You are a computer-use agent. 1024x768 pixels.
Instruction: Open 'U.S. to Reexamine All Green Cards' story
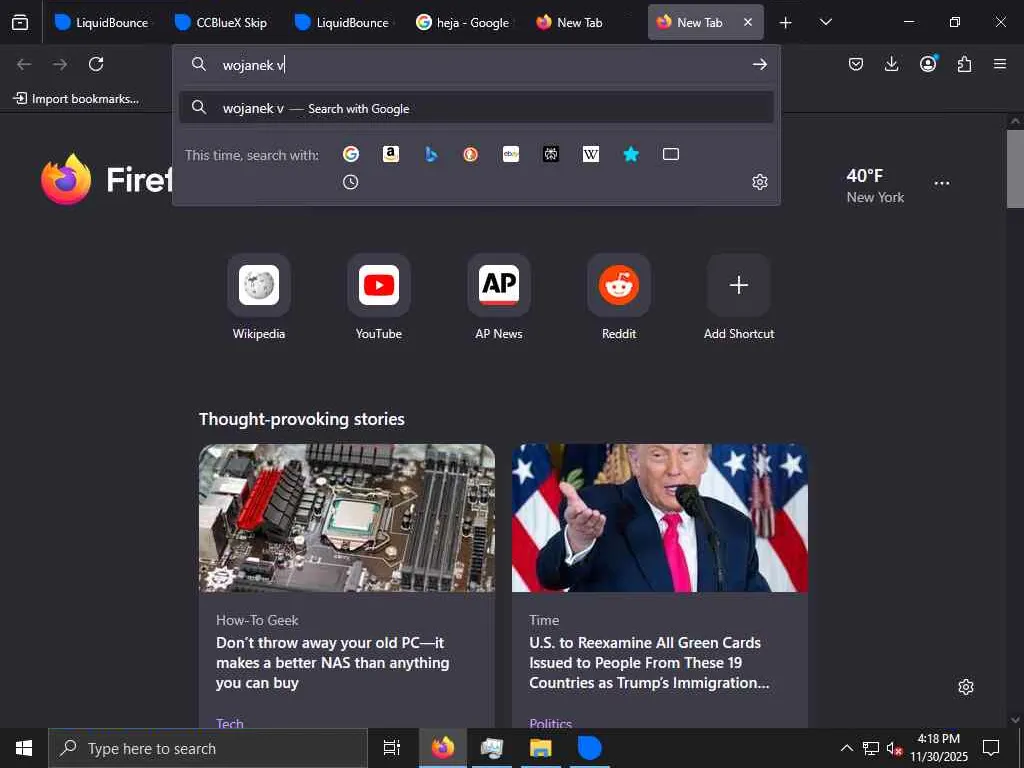tap(649, 662)
